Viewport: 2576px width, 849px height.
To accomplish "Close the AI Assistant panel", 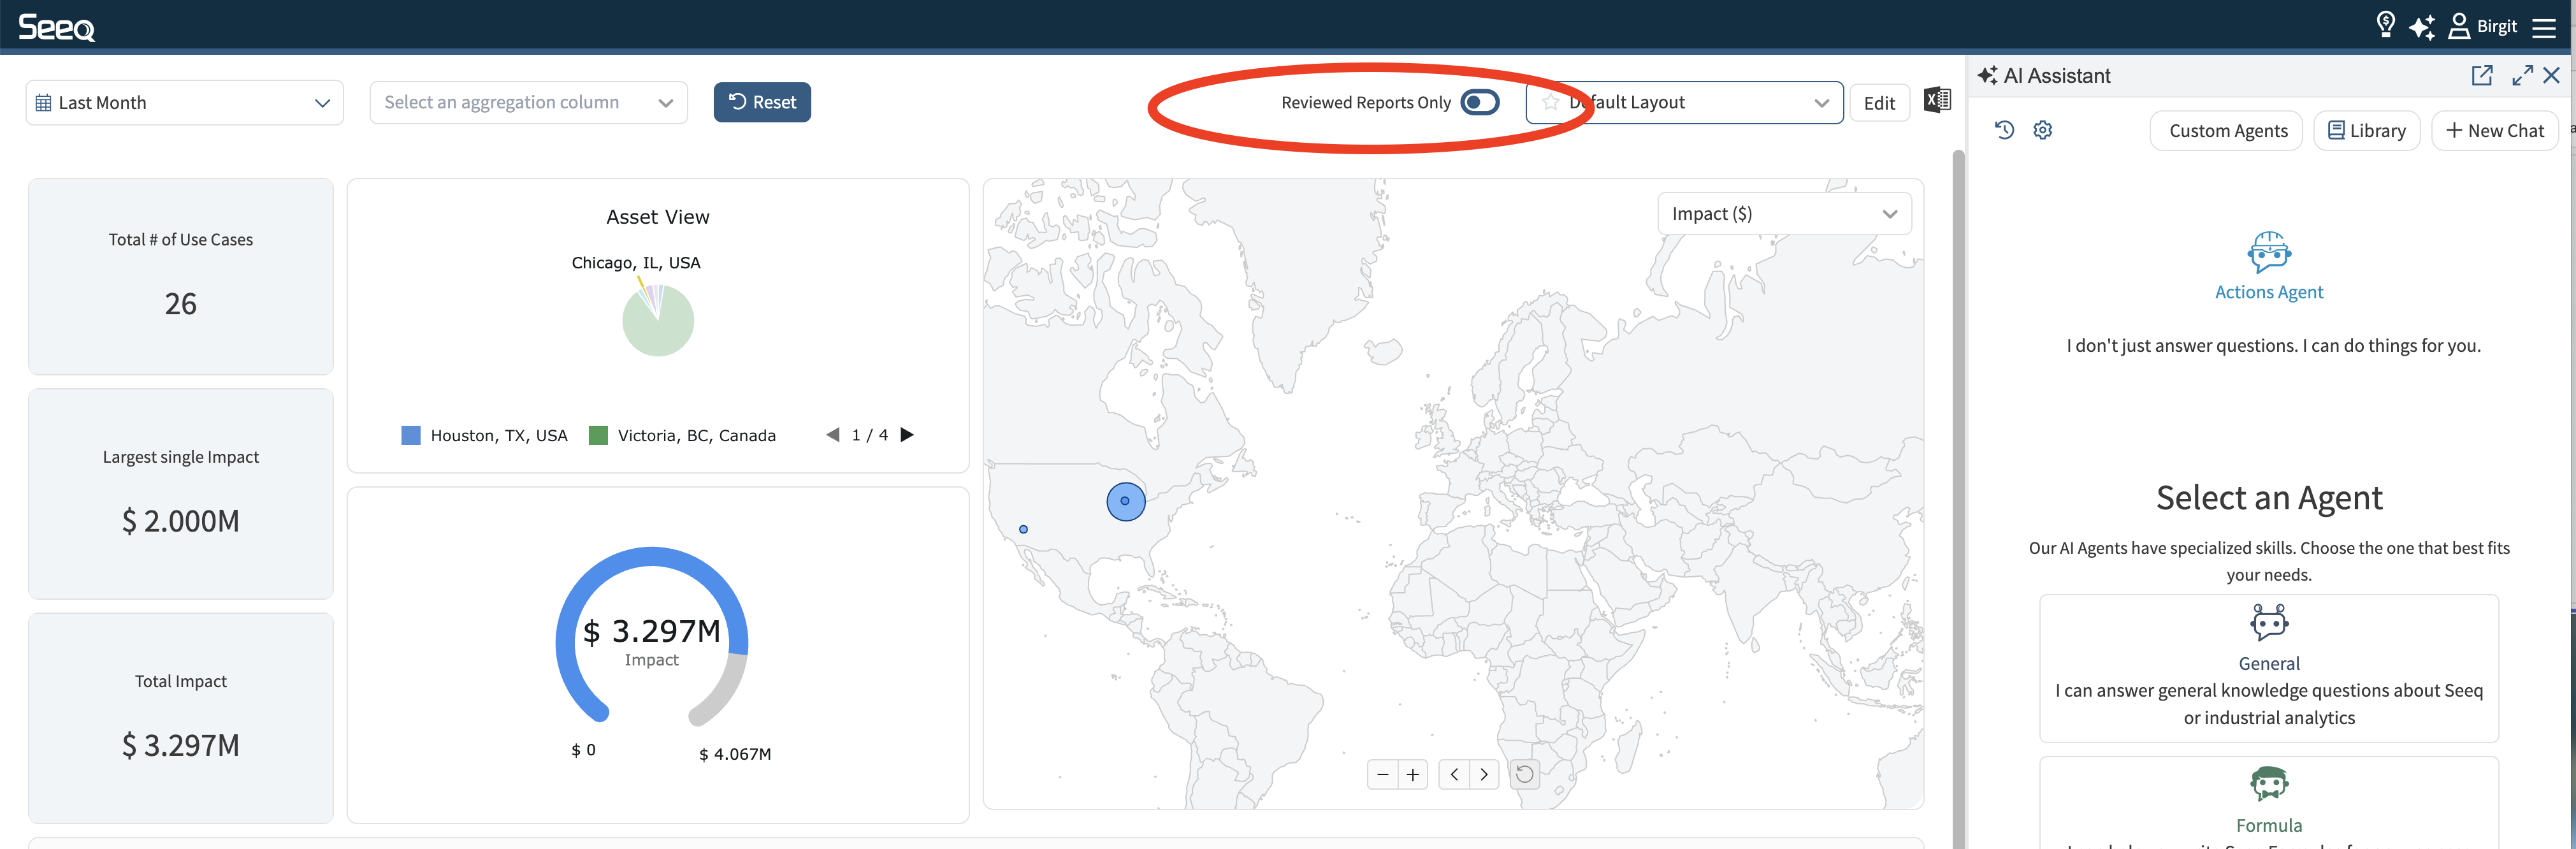I will 2552,75.
